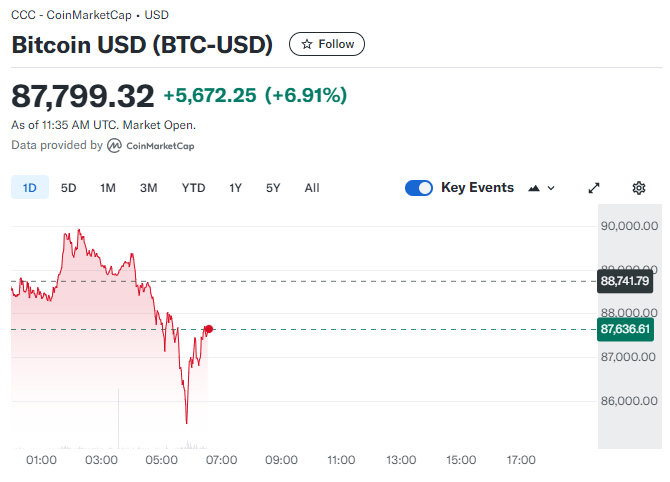Select the 1M chart range

click(x=108, y=188)
